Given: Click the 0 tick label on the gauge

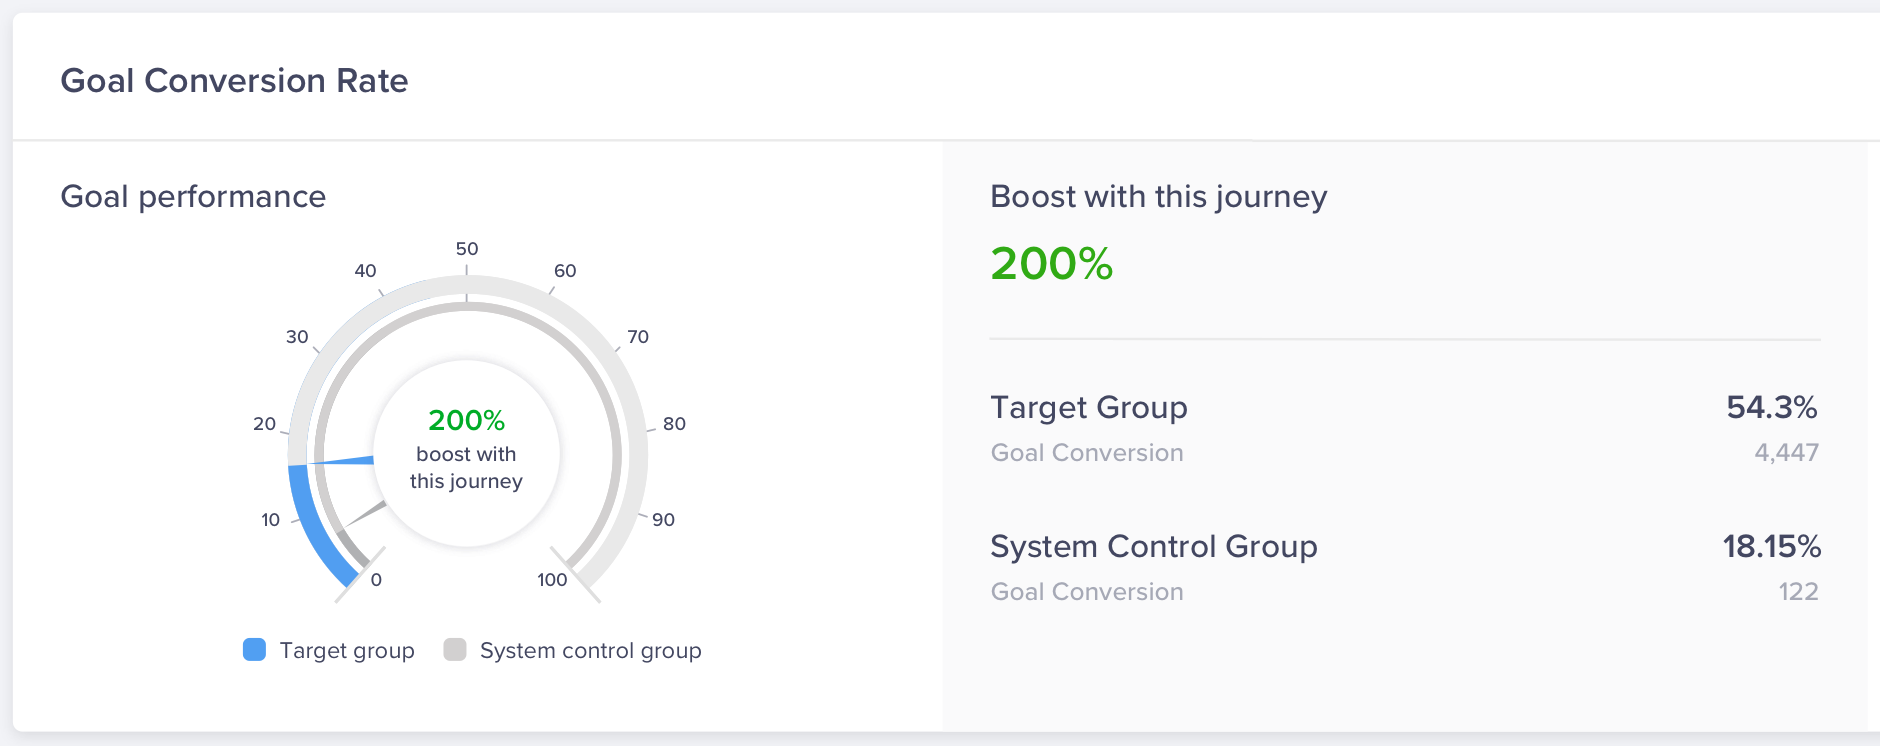Looking at the screenshot, I should [x=376, y=580].
